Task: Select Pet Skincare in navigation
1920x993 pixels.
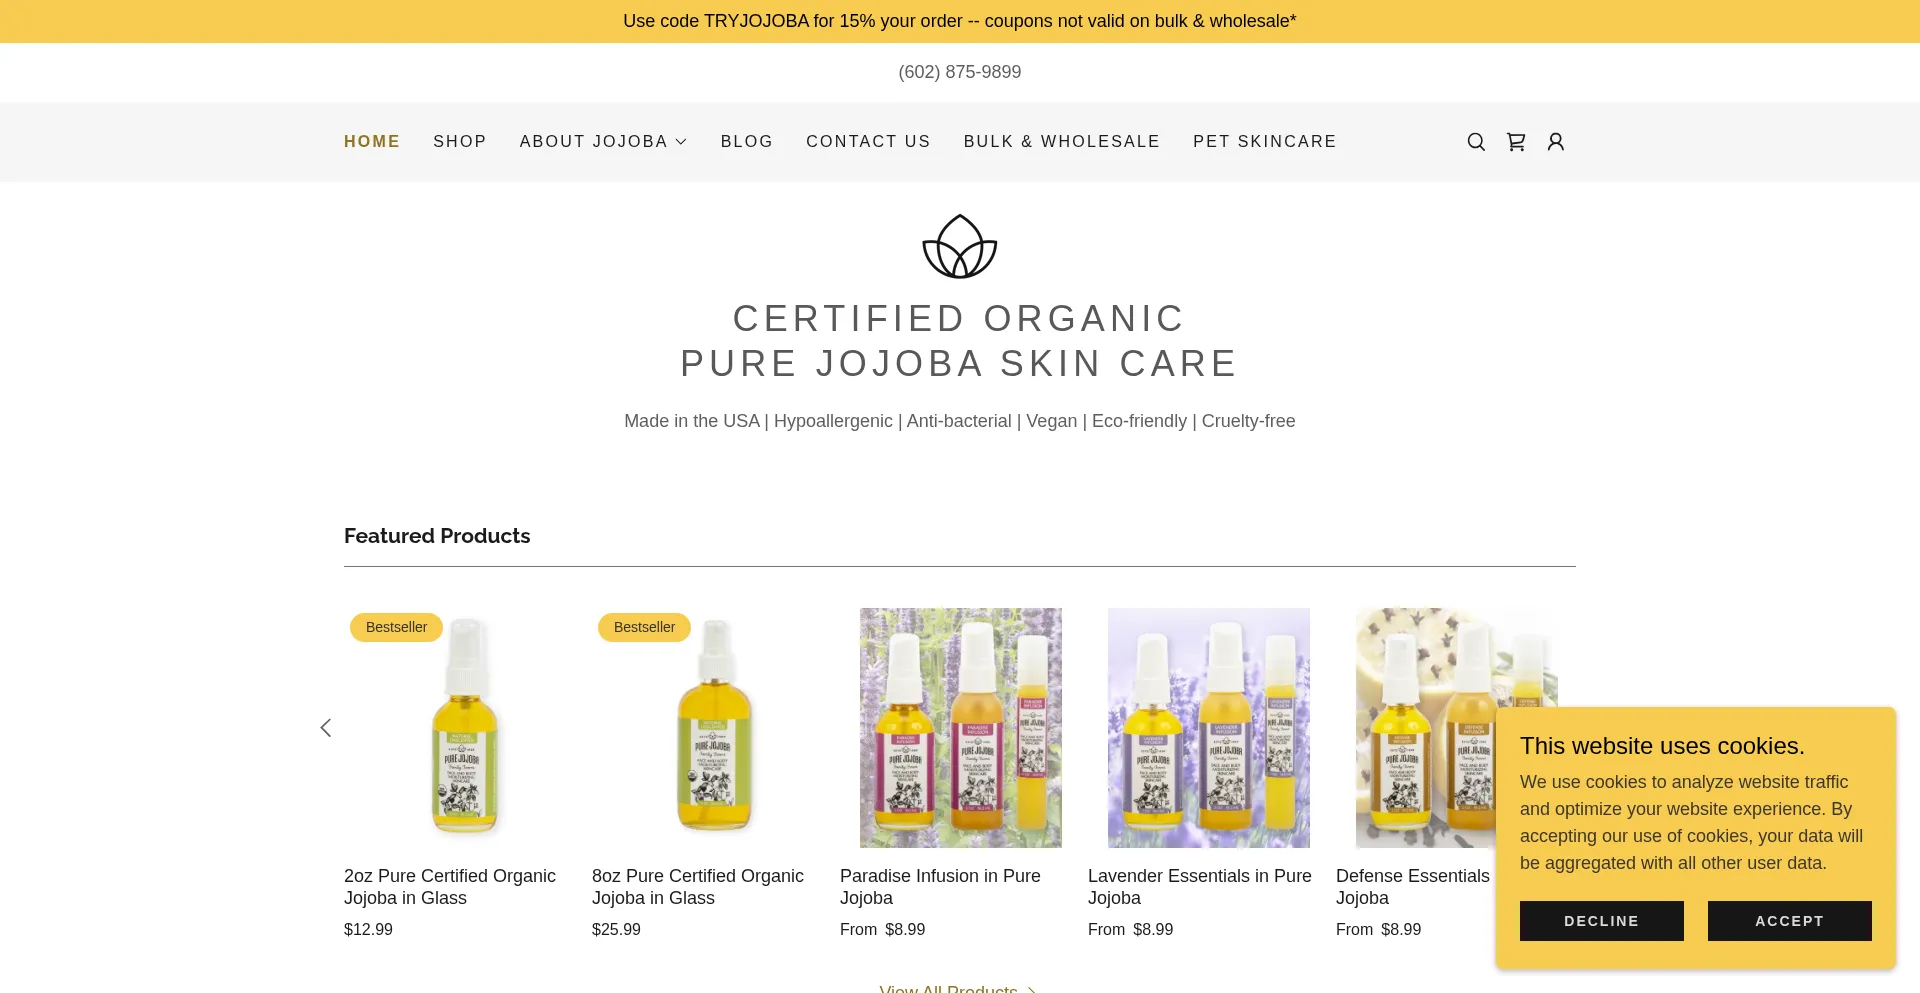Action: point(1265,142)
